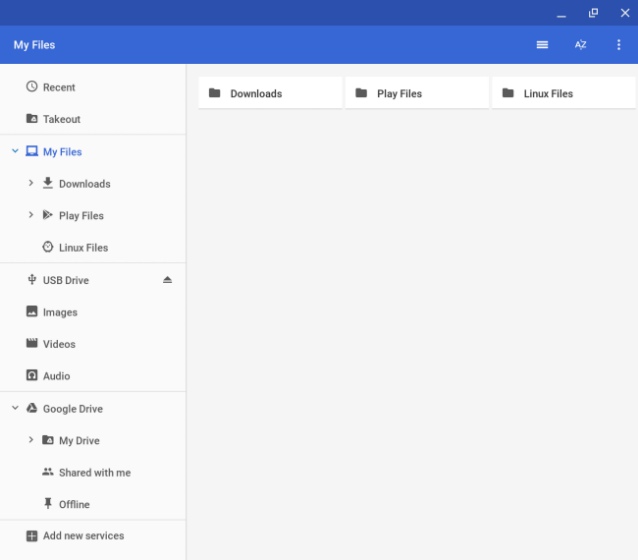
Task: Select Play Files in the sidebar tree
Action: pos(93,215)
